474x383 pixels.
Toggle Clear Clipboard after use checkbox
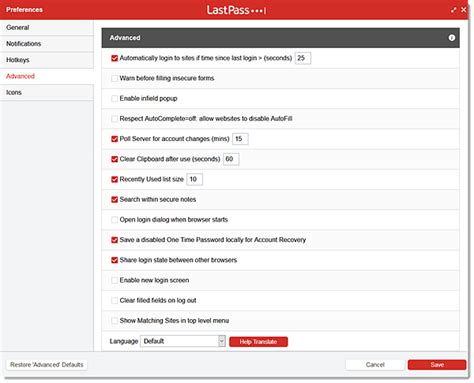[114, 159]
